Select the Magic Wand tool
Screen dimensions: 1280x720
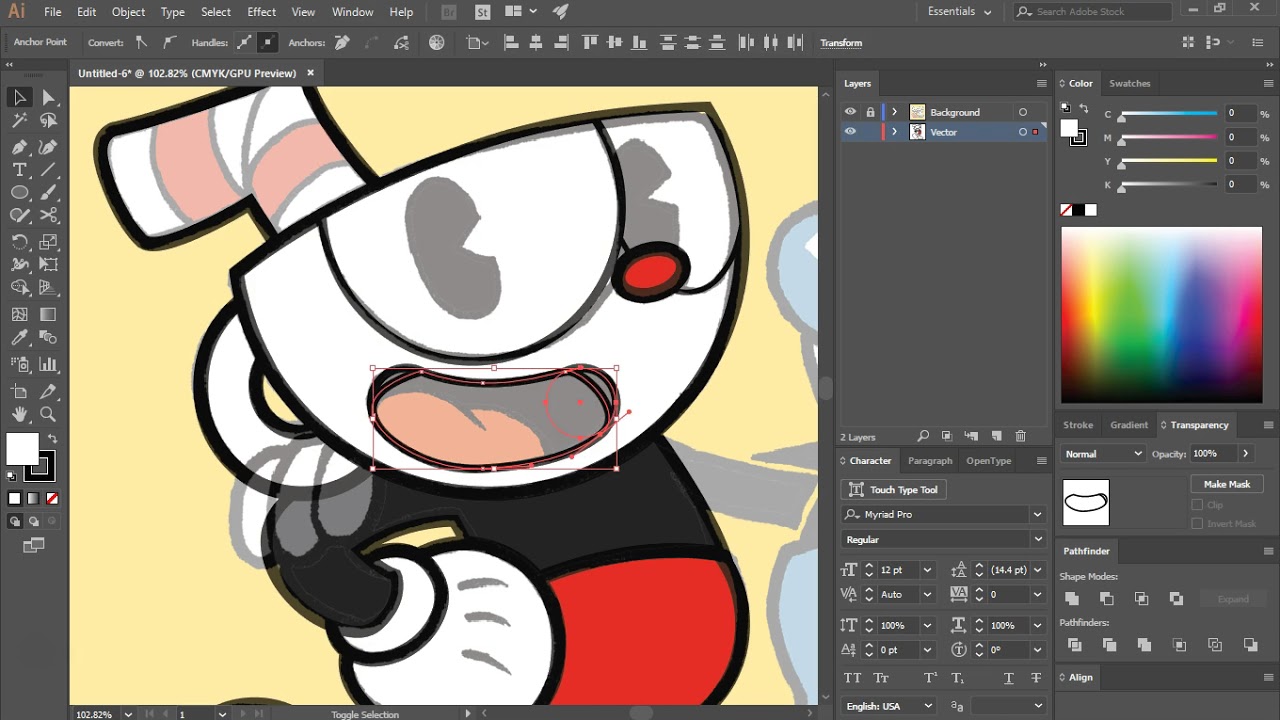(x=19, y=121)
